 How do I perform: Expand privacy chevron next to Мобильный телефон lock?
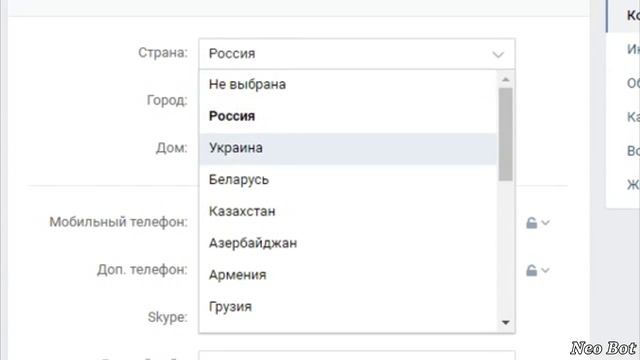tap(545, 223)
